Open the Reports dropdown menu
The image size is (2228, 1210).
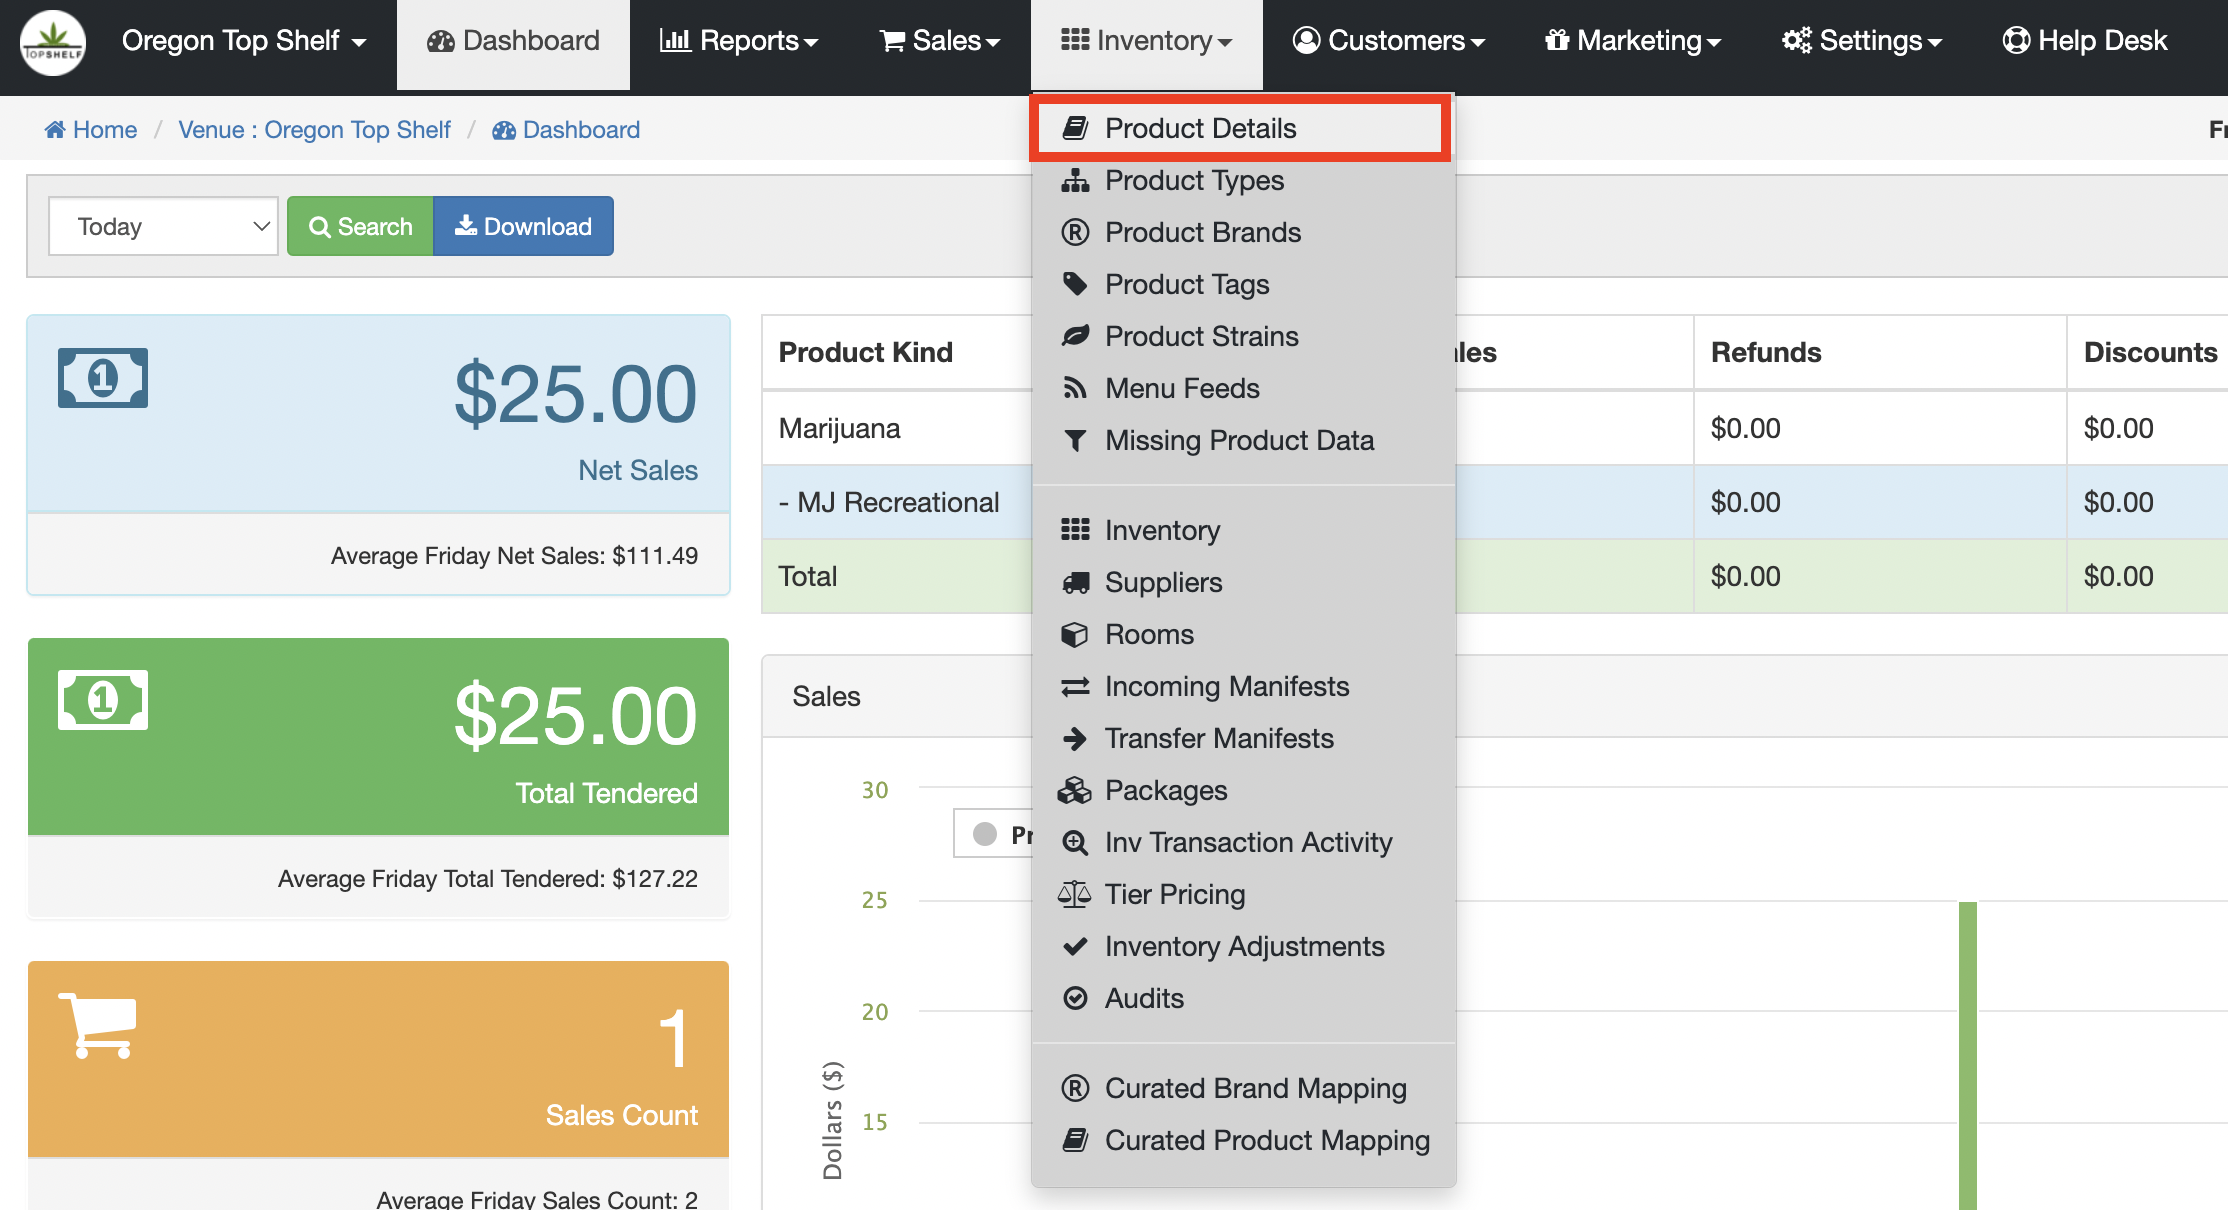[739, 41]
